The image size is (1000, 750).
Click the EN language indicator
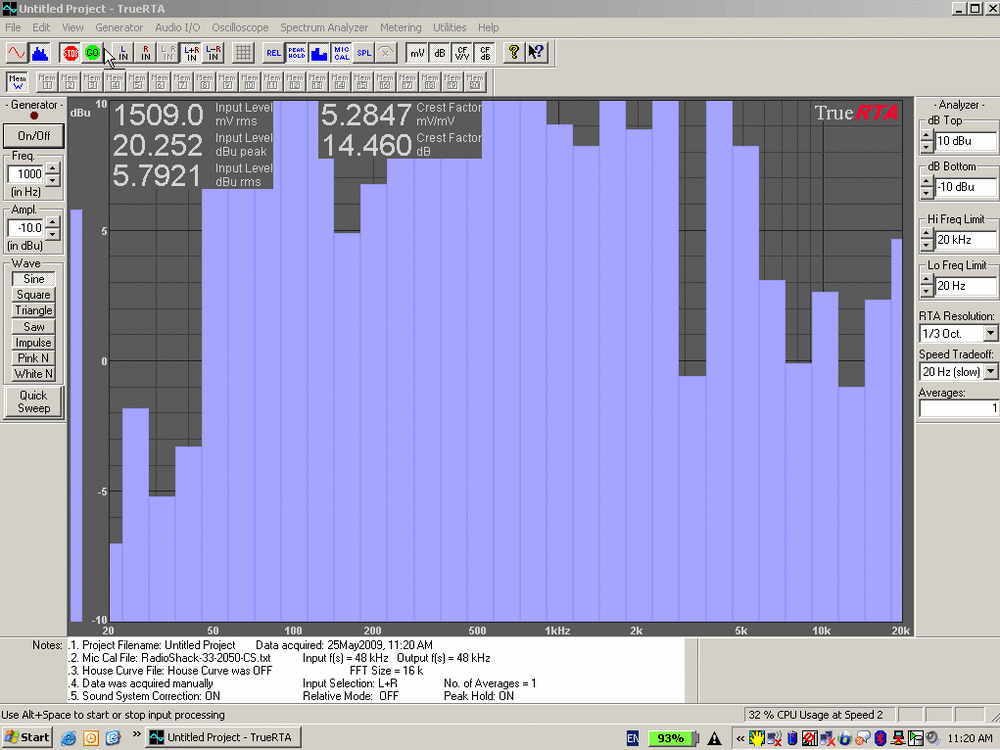point(633,738)
